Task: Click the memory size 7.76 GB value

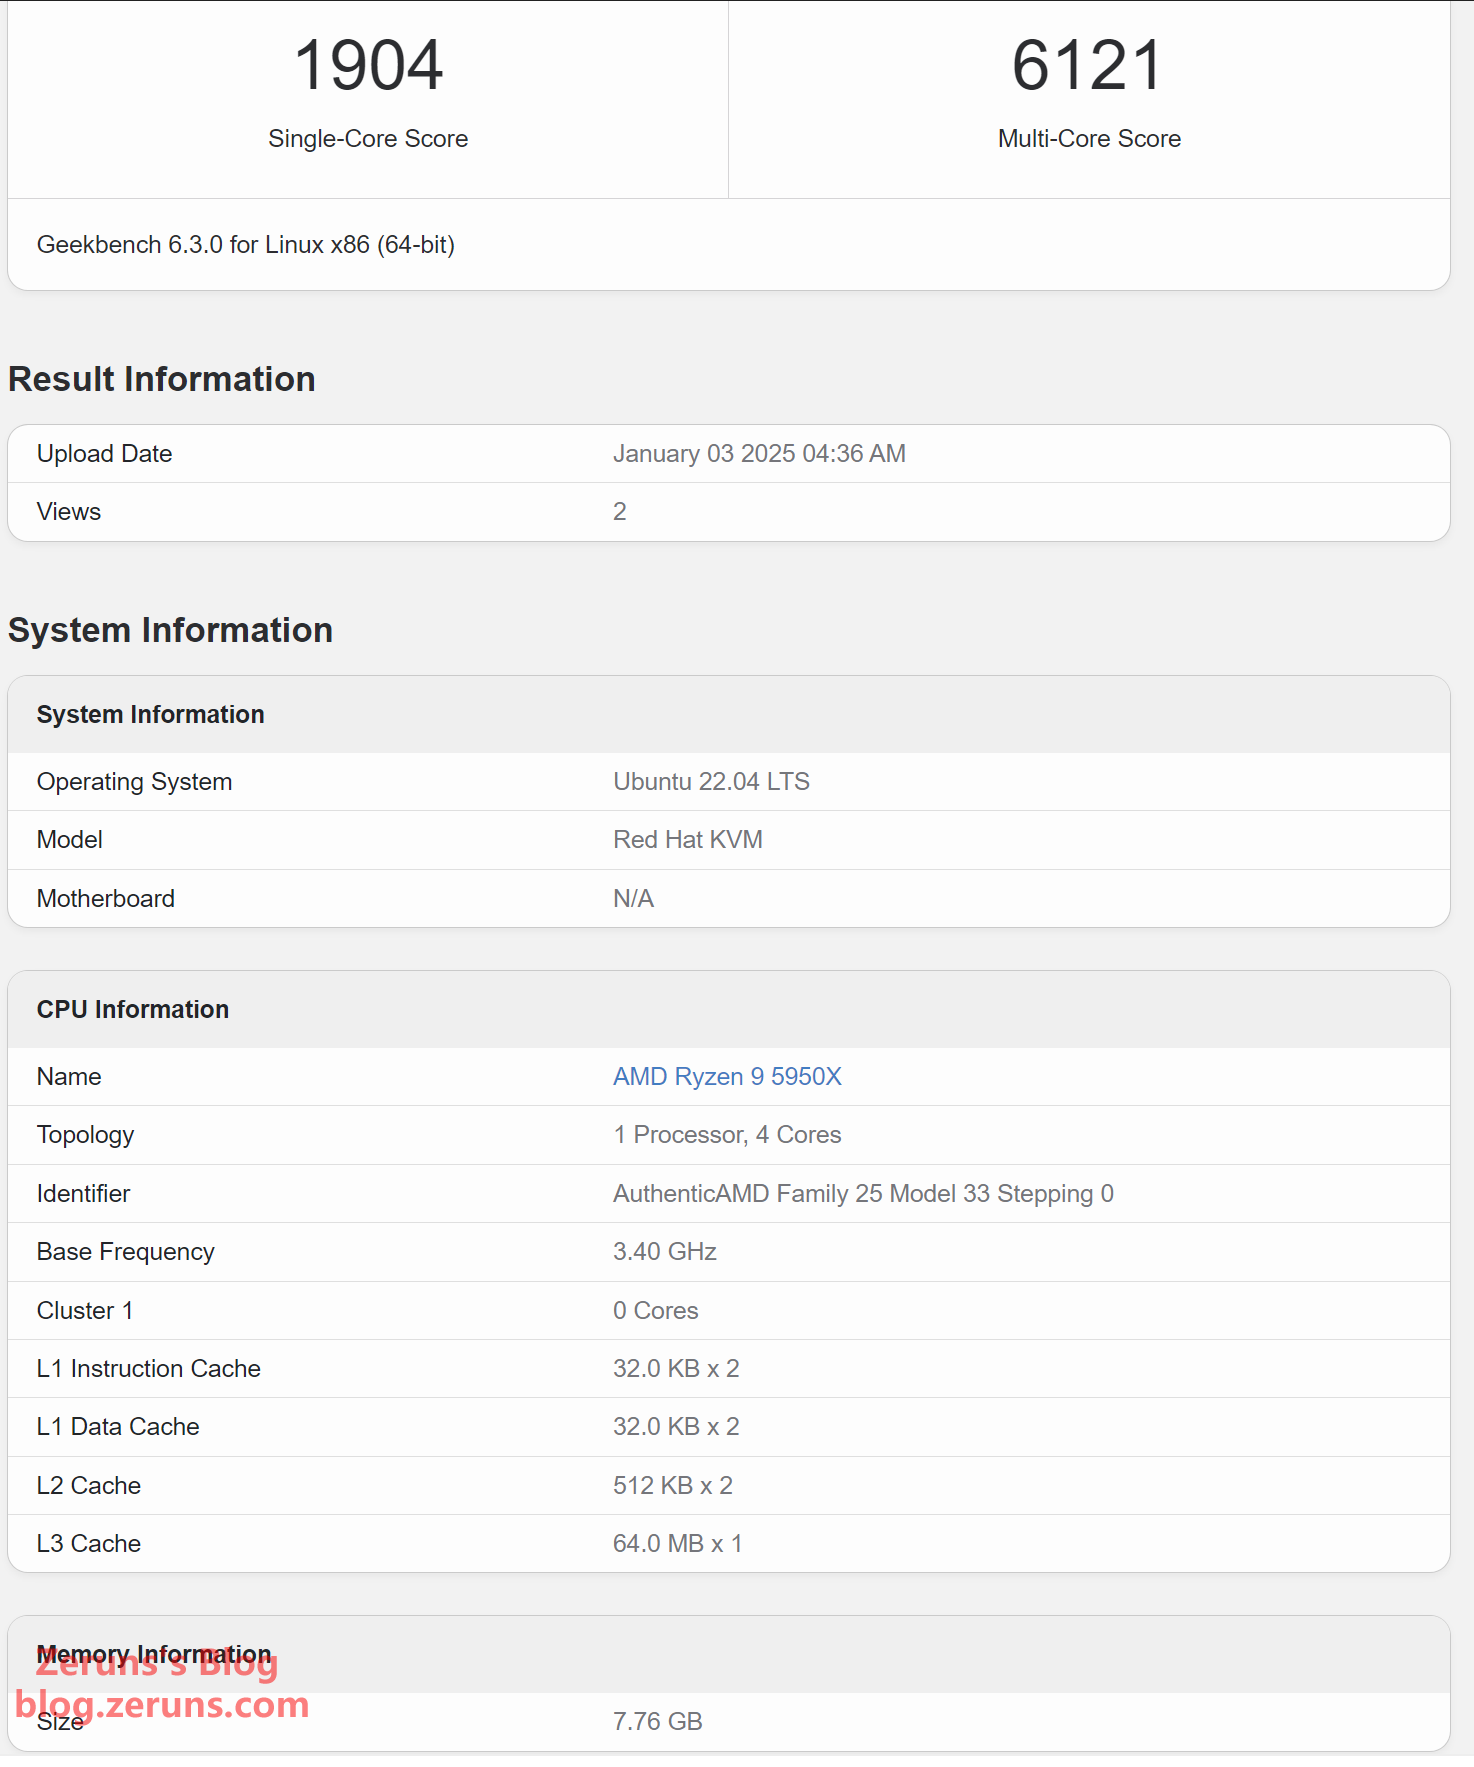Action: coord(657,1722)
